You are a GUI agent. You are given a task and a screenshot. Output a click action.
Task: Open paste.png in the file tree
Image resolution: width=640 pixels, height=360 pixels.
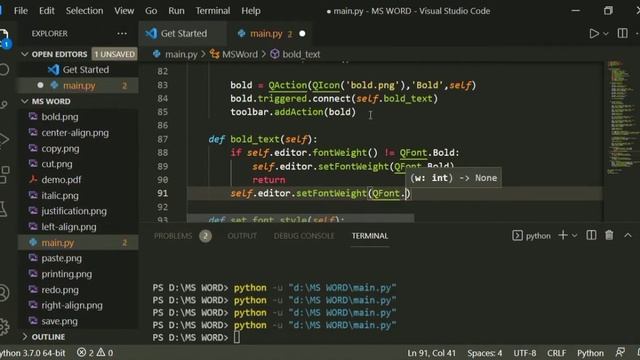pos(61,258)
